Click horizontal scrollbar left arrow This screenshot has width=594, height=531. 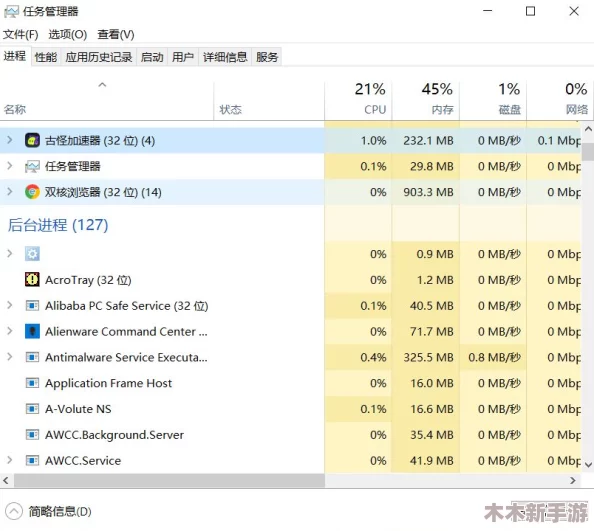click(x=6, y=481)
